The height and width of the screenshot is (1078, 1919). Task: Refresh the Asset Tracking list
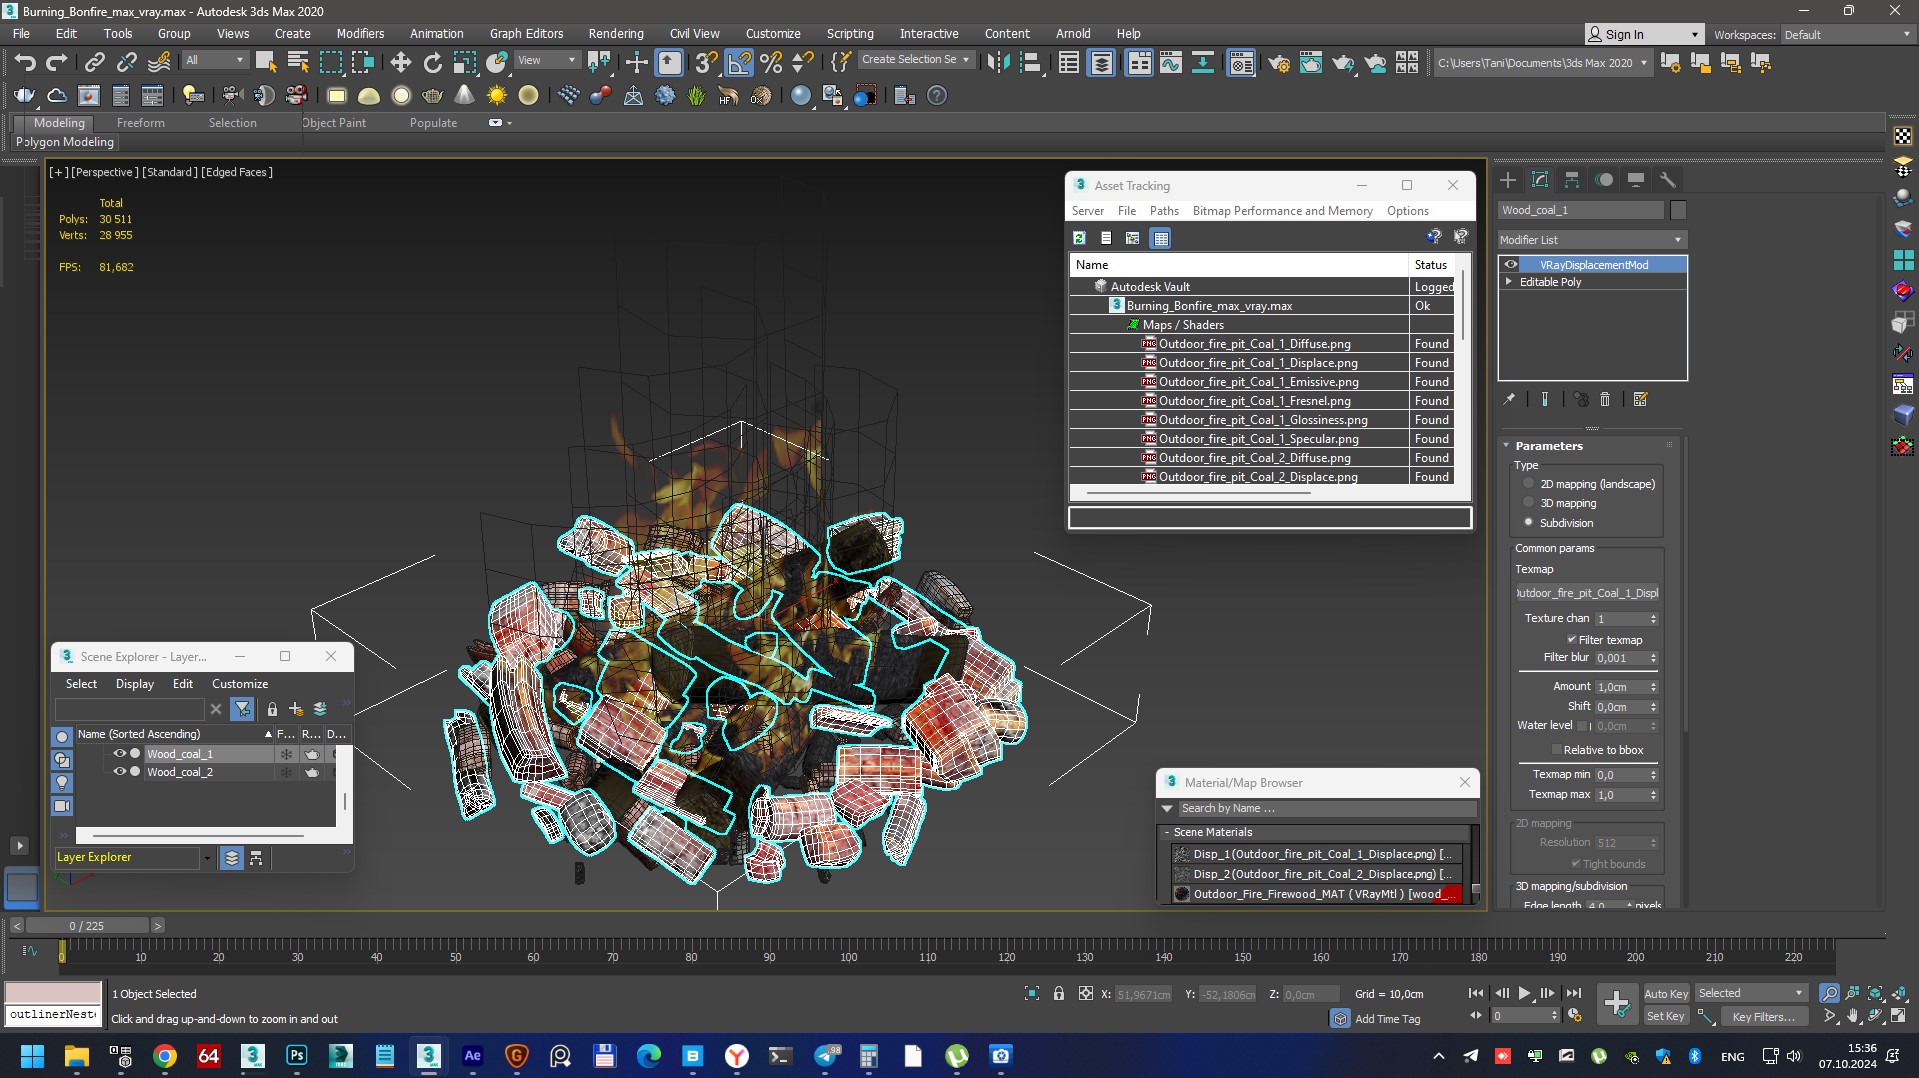(1079, 238)
